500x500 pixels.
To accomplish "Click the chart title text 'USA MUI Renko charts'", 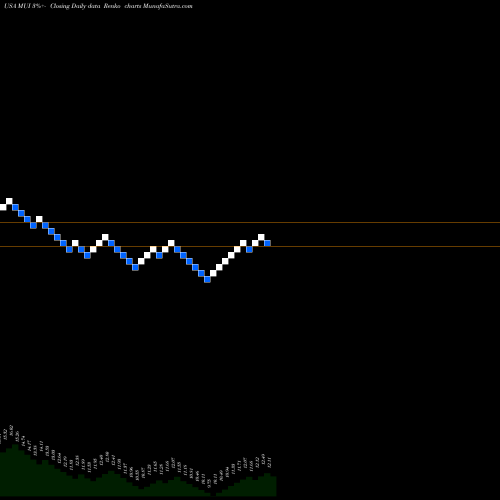I will pyautogui.click(x=98, y=6).
